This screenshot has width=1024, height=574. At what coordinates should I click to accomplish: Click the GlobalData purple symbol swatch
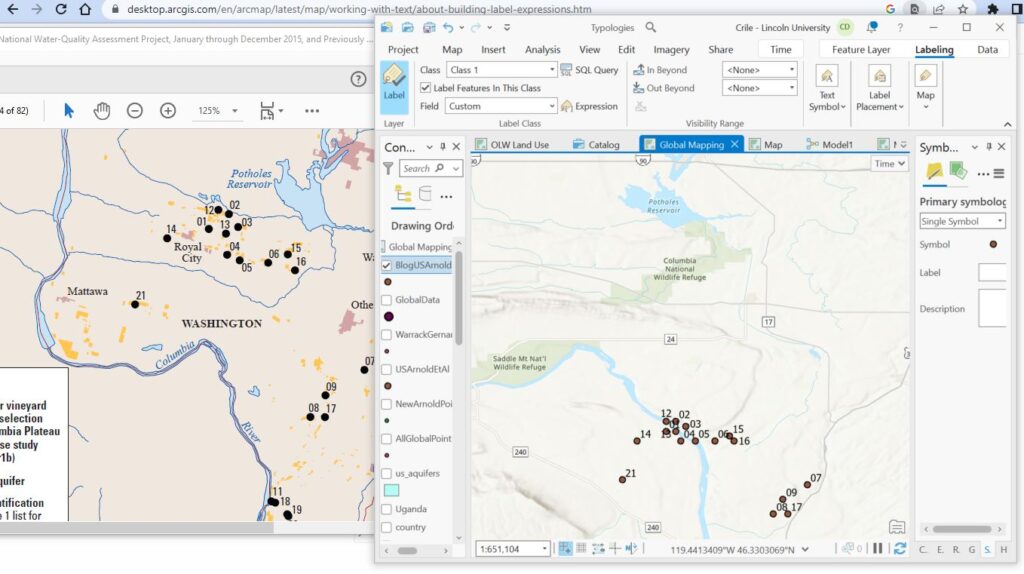(x=389, y=317)
